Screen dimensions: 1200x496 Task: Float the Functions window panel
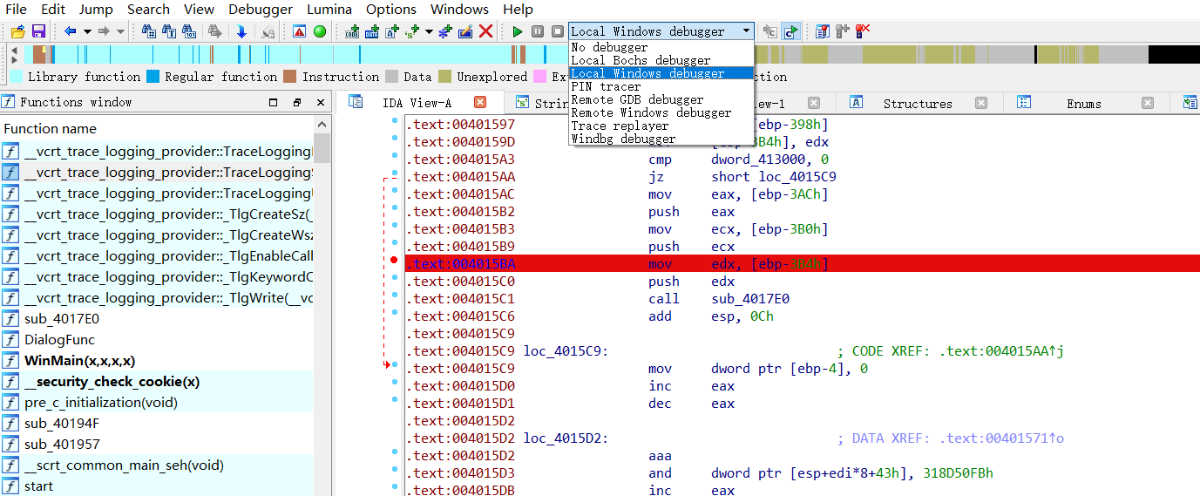pyautogui.click(x=297, y=102)
